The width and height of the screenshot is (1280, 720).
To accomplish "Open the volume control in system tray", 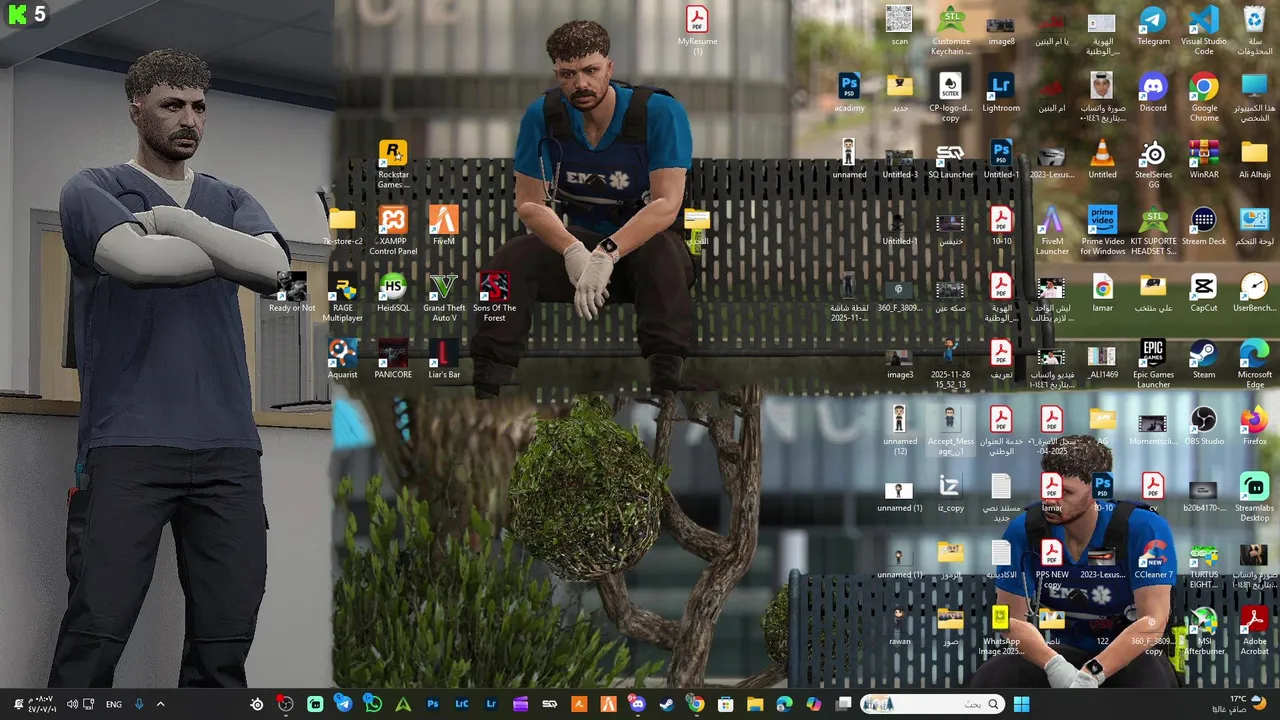I will (73, 704).
